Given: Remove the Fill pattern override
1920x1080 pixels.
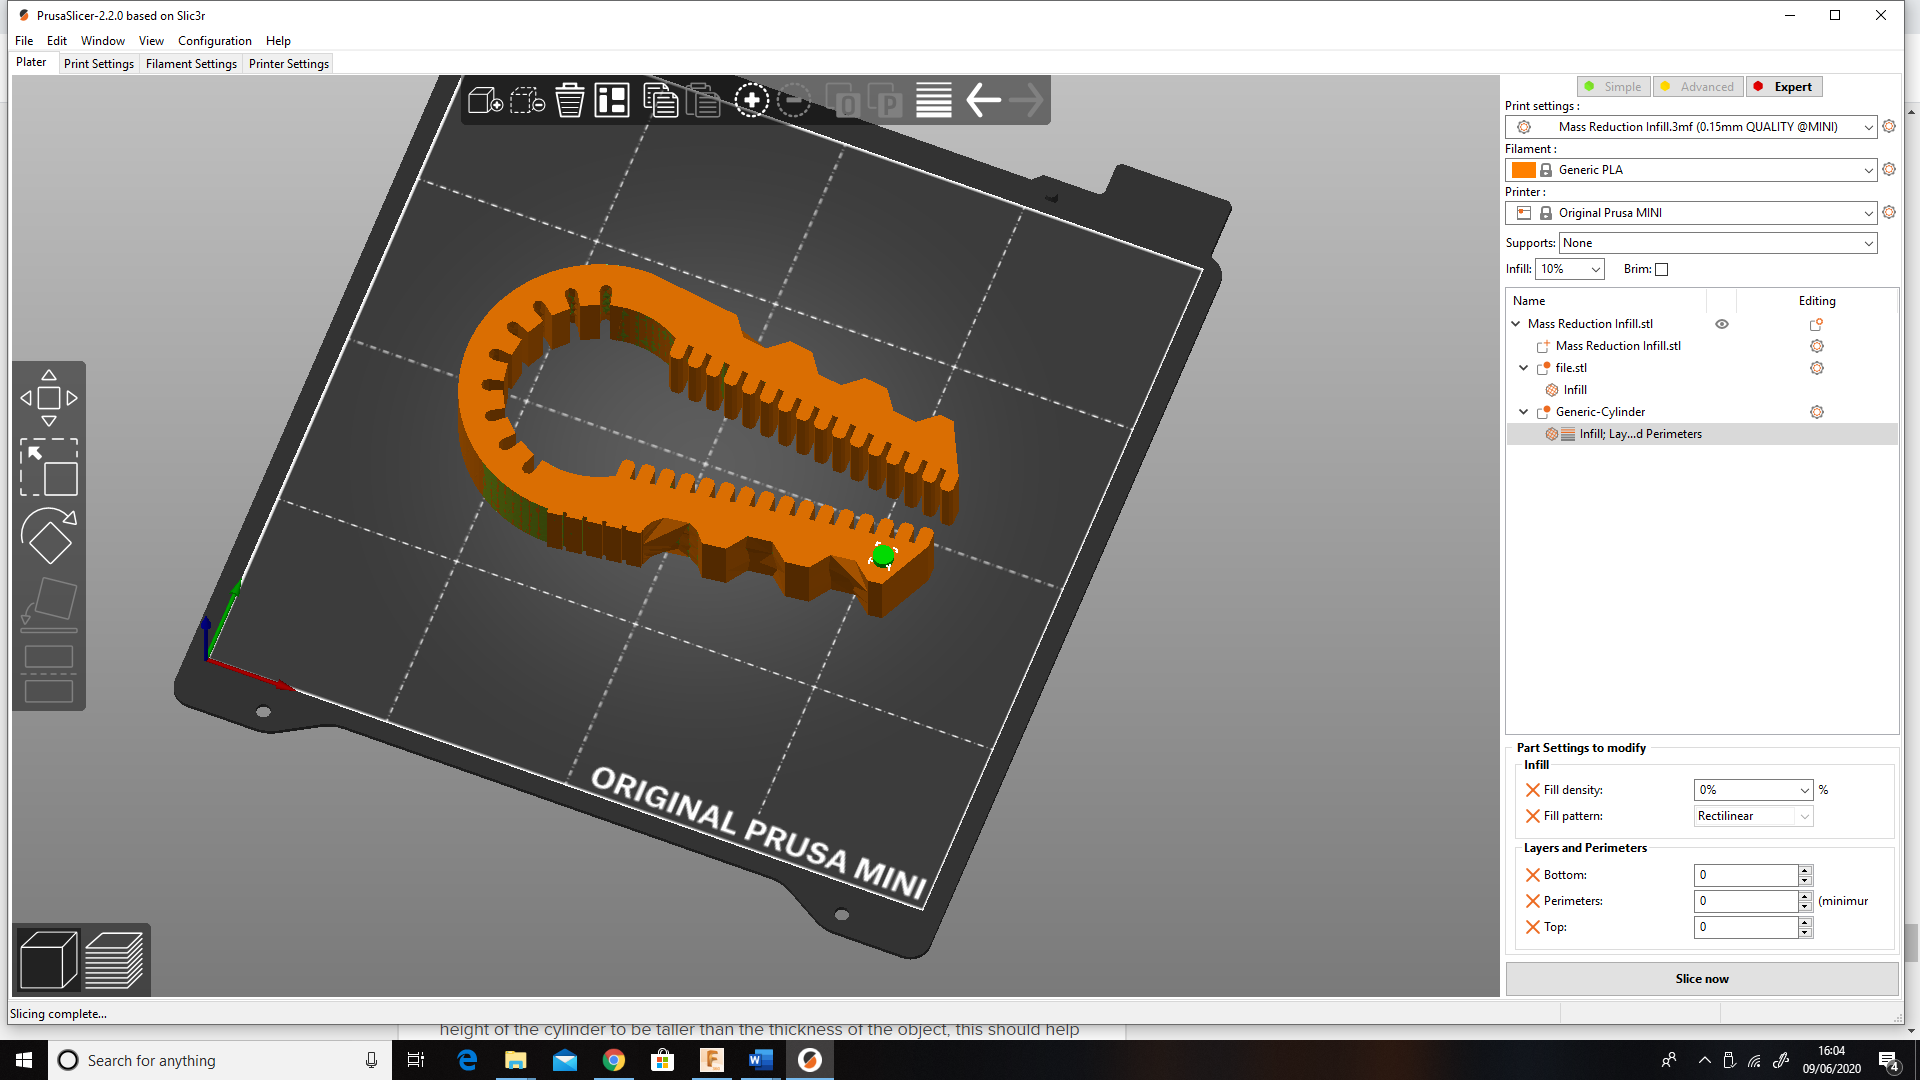Looking at the screenshot, I should pyautogui.click(x=1532, y=816).
